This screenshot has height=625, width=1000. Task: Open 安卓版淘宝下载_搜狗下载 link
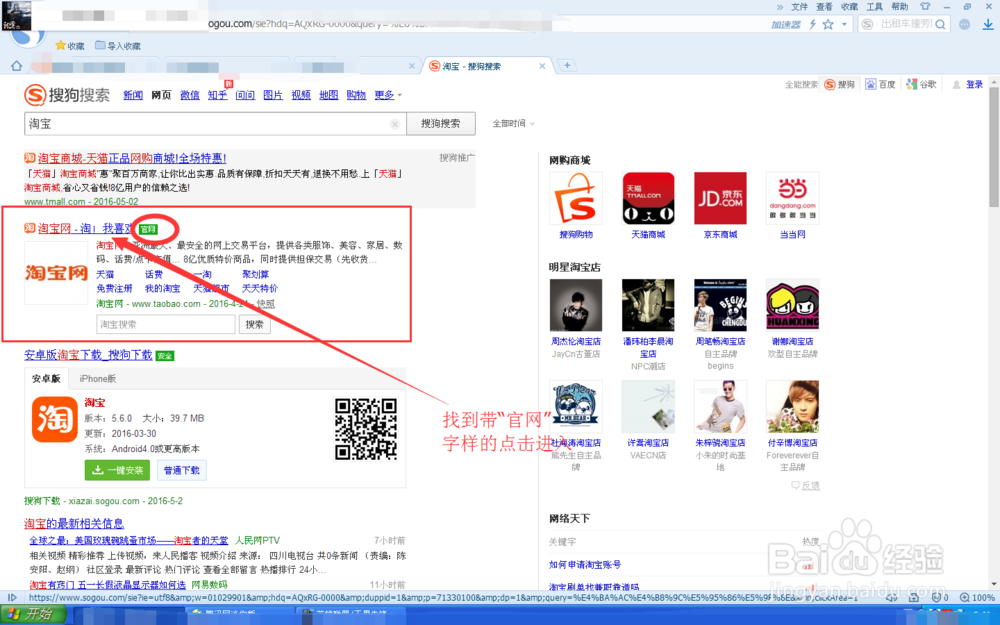coord(89,355)
